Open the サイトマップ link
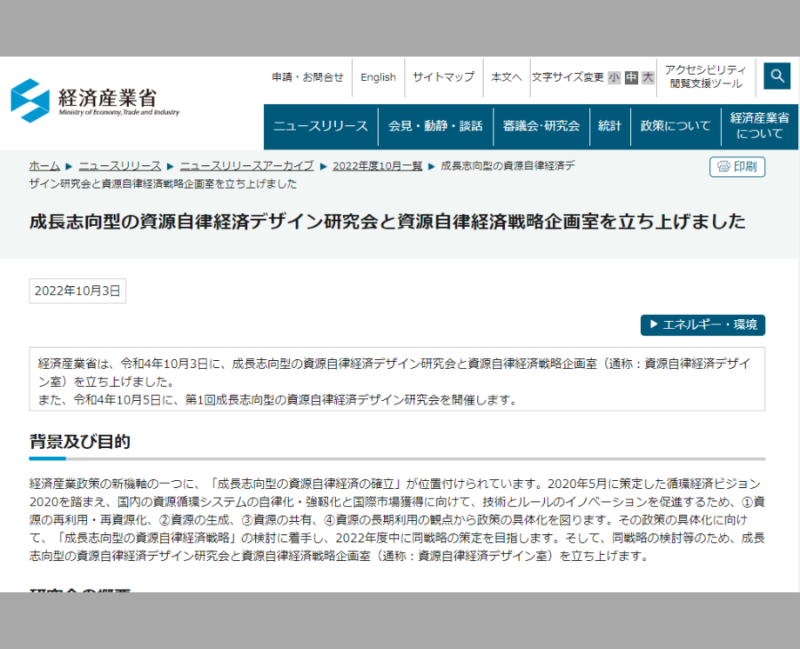This screenshot has height=649, width=800. (x=443, y=77)
